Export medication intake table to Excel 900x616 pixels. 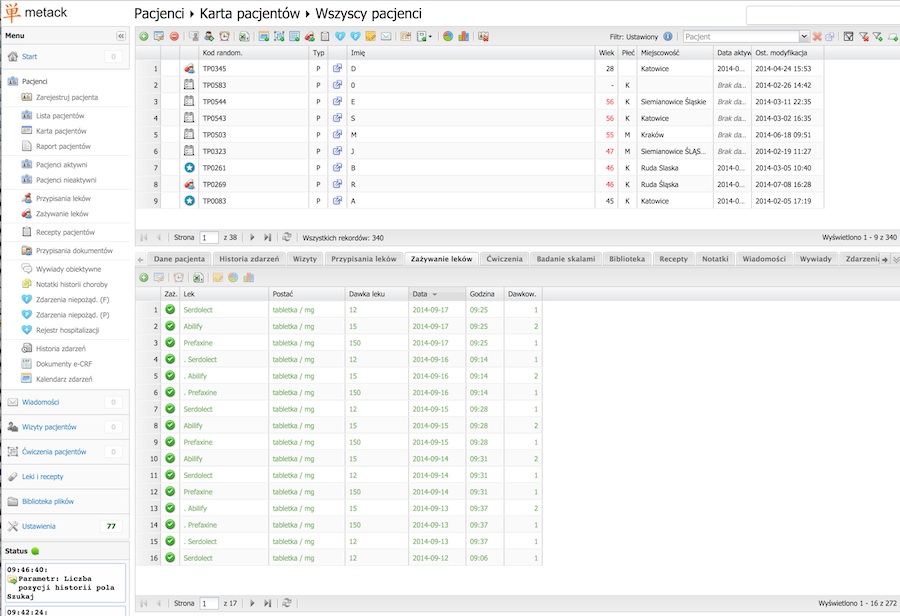click(x=198, y=277)
